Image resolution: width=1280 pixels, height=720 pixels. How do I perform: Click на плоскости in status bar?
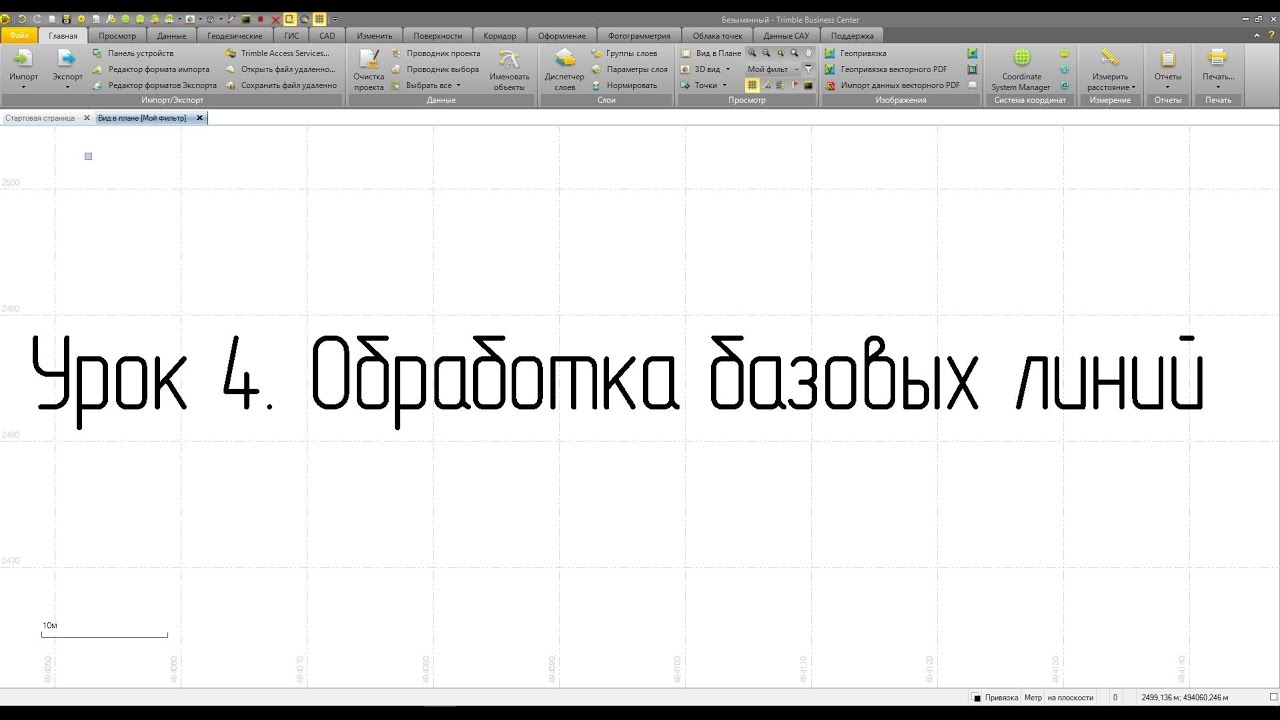point(1070,697)
